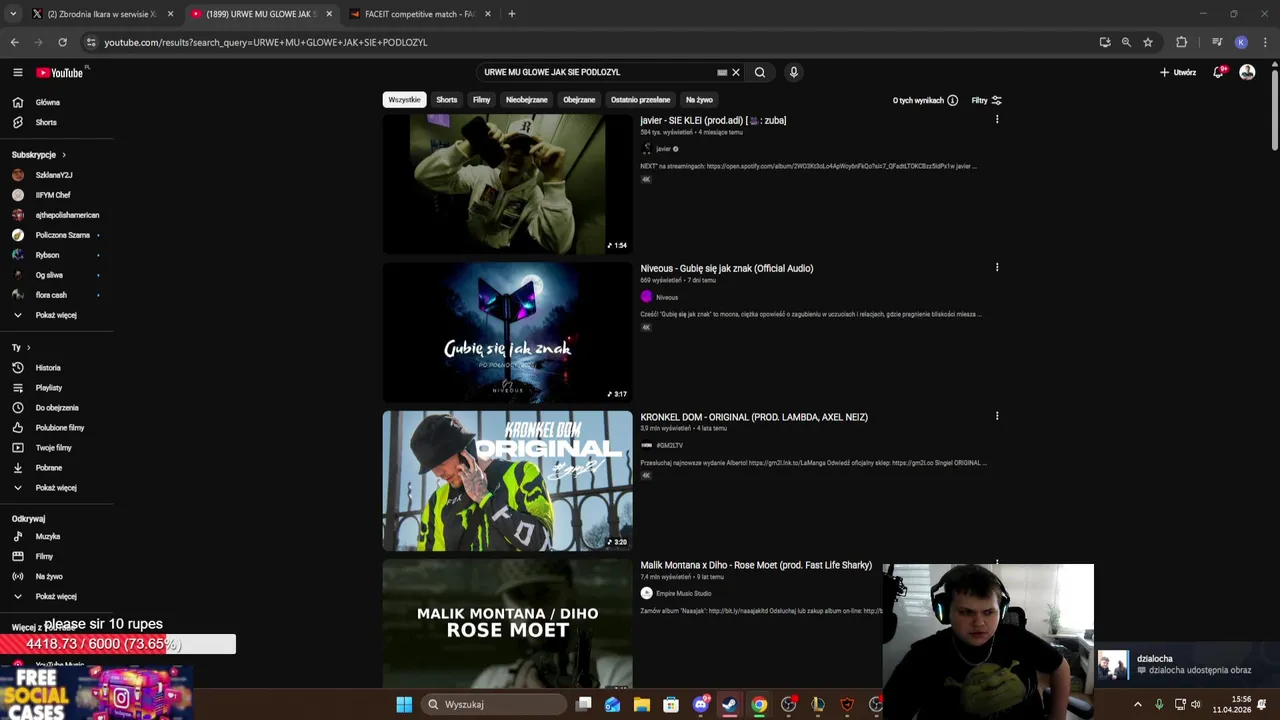Select the Filmy filter chip

coord(481,100)
